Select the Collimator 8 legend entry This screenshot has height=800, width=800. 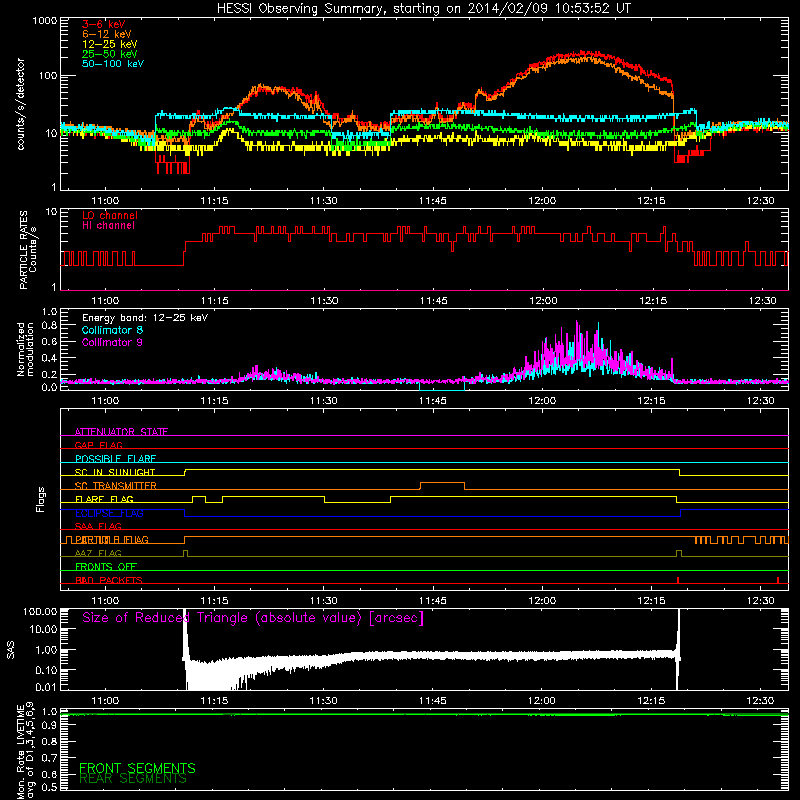pyautogui.click(x=112, y=330)
